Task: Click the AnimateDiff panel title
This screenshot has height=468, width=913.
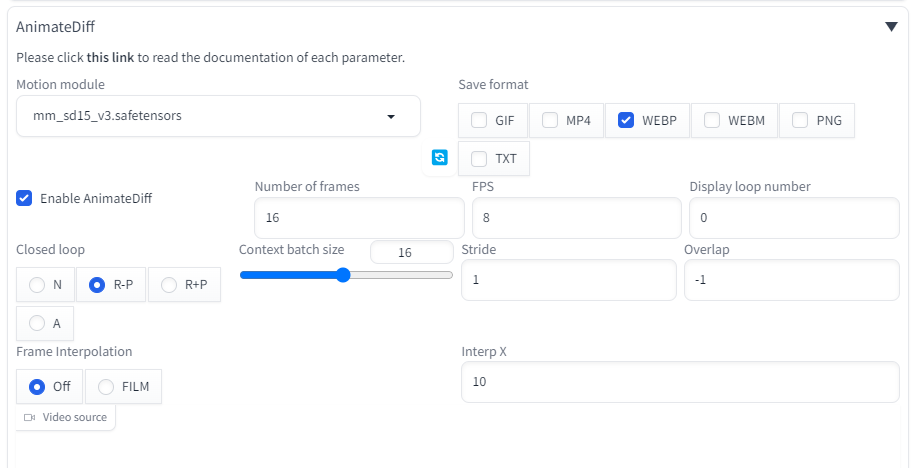Action: pos(55,27)
